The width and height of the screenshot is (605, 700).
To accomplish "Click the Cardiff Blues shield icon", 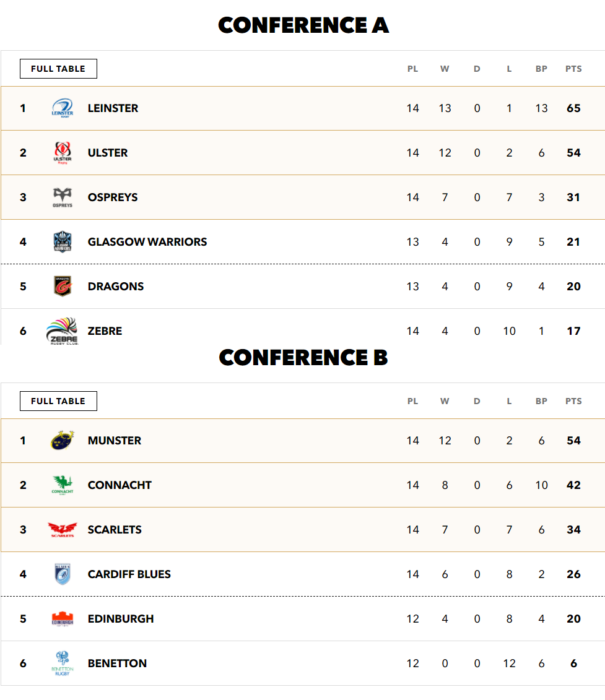I will click(x=63, y=574).
